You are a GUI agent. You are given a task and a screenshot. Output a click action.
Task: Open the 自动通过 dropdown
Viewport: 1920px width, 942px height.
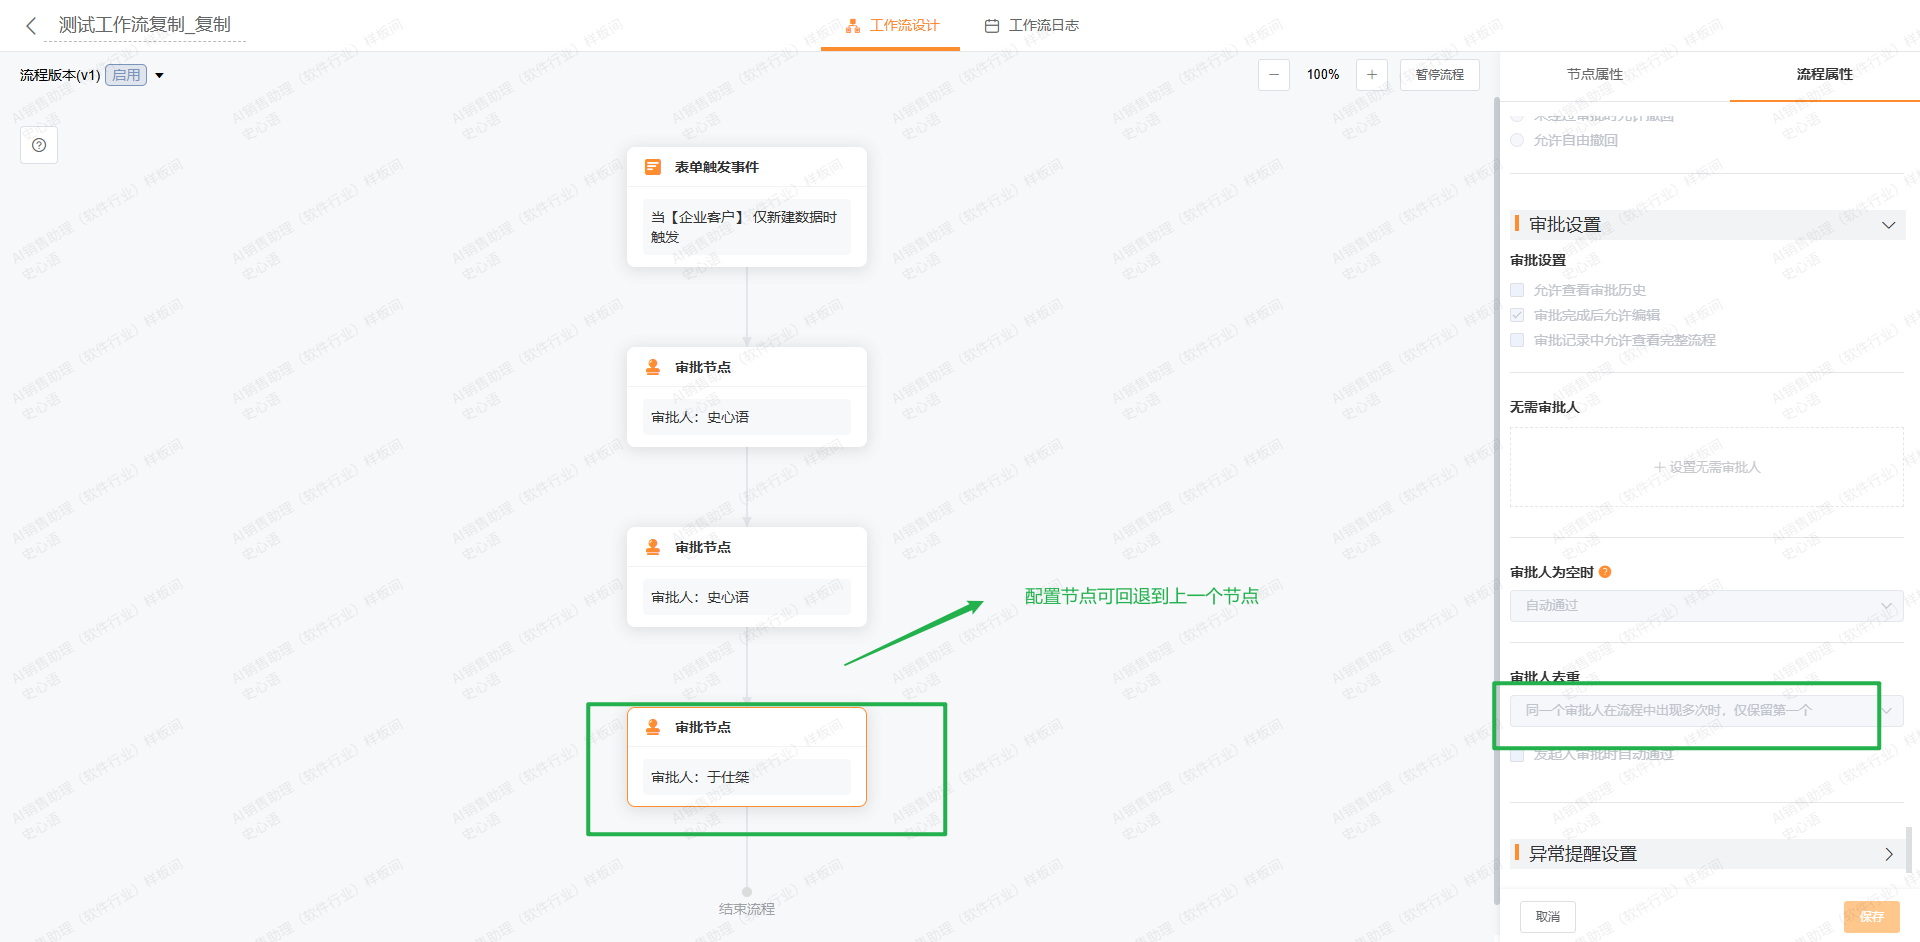(1705, 606)
